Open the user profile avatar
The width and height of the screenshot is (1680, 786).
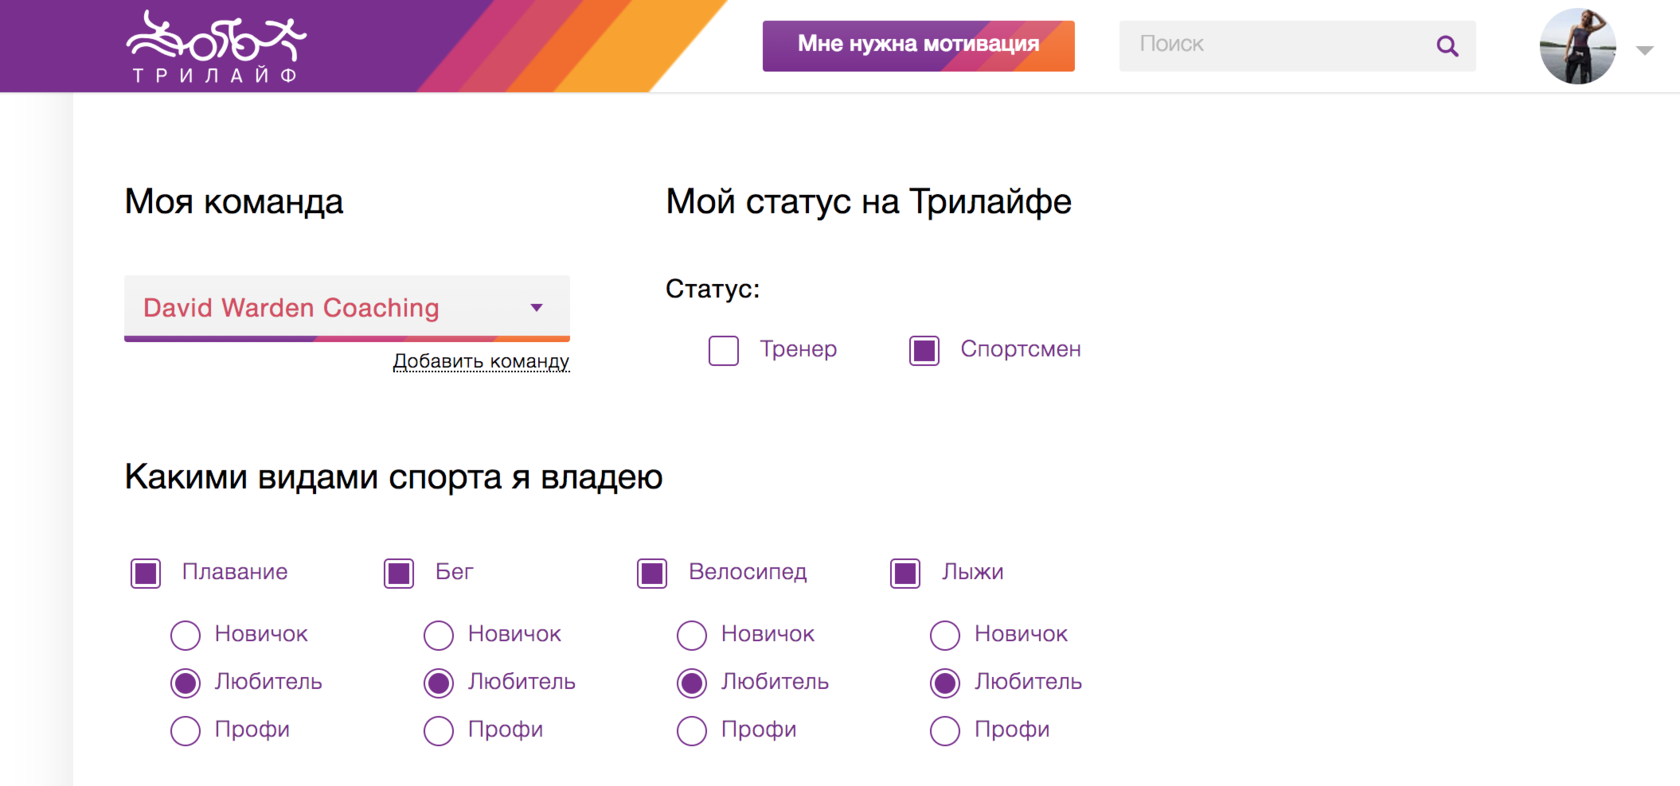[1577, 46]
